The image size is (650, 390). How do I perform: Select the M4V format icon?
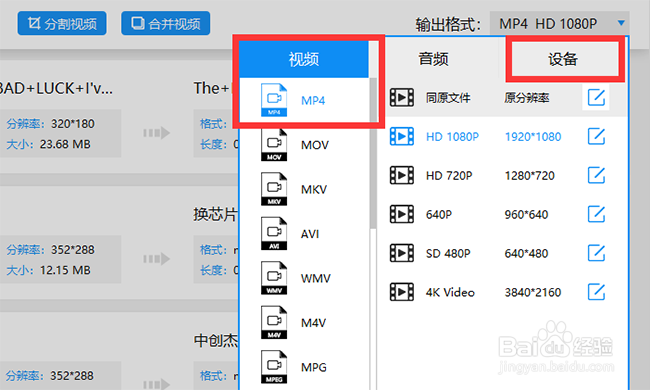tap(274, 322)
